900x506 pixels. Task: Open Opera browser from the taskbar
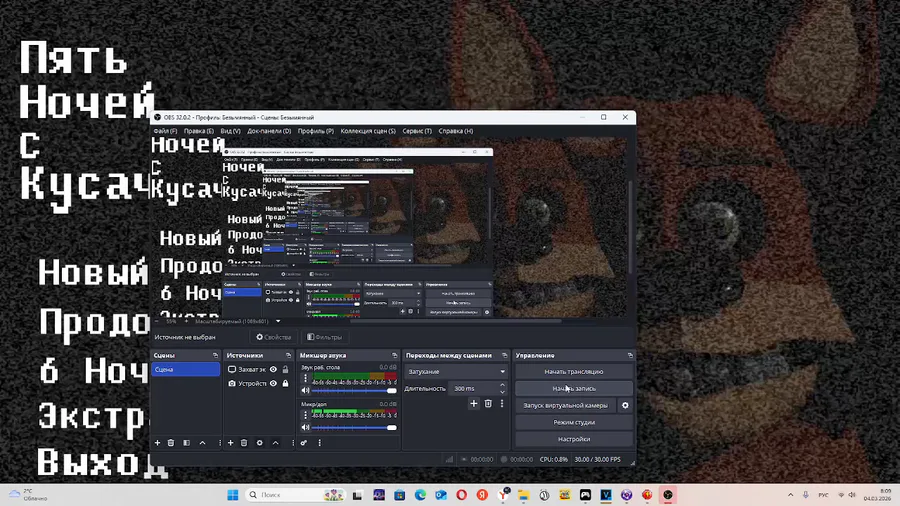[461, 495]
